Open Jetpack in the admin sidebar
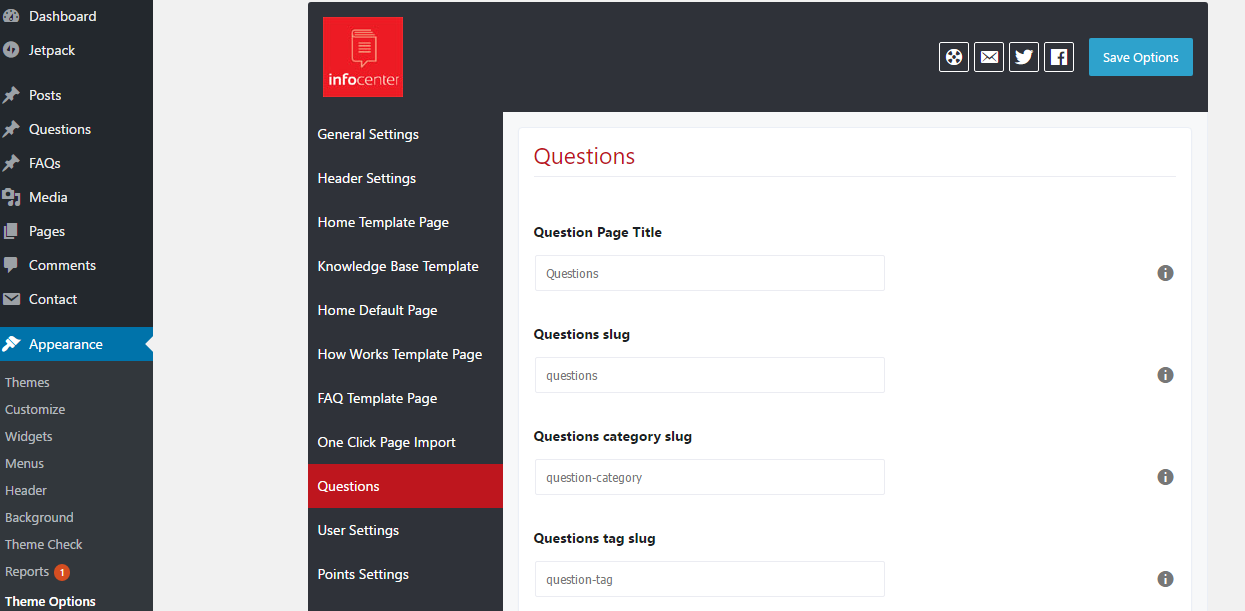The image size is (1245, 611). click(x=52, y=50)
